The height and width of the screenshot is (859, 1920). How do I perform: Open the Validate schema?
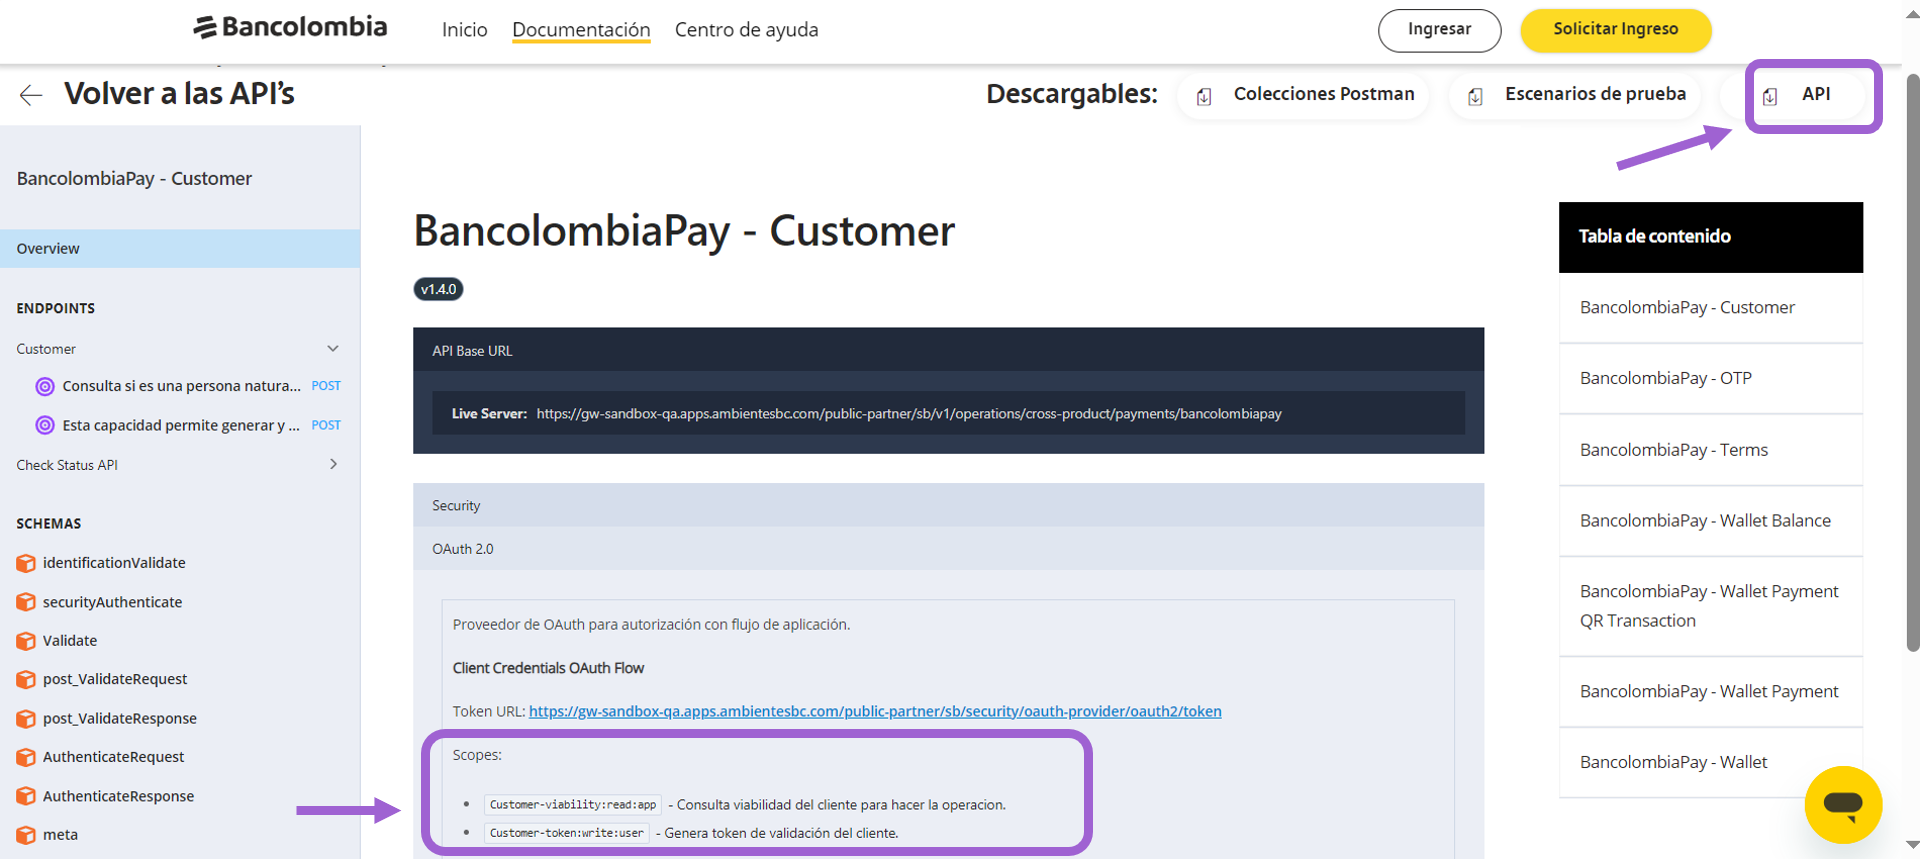[70, 641]
